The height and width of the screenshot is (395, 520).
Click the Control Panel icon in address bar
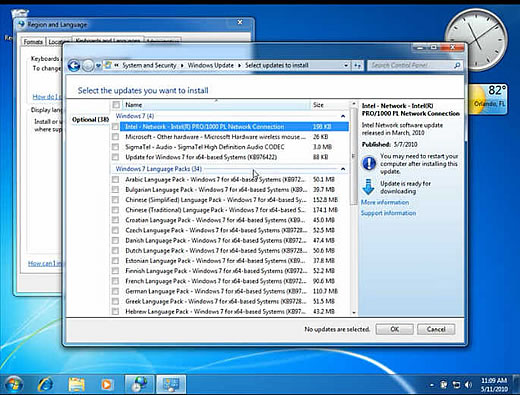click(x=108, y=65)
